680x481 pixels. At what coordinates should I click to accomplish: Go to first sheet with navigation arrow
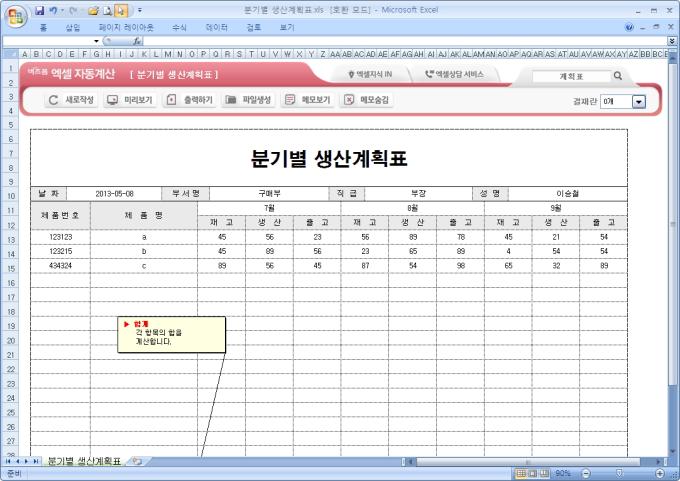8,461
